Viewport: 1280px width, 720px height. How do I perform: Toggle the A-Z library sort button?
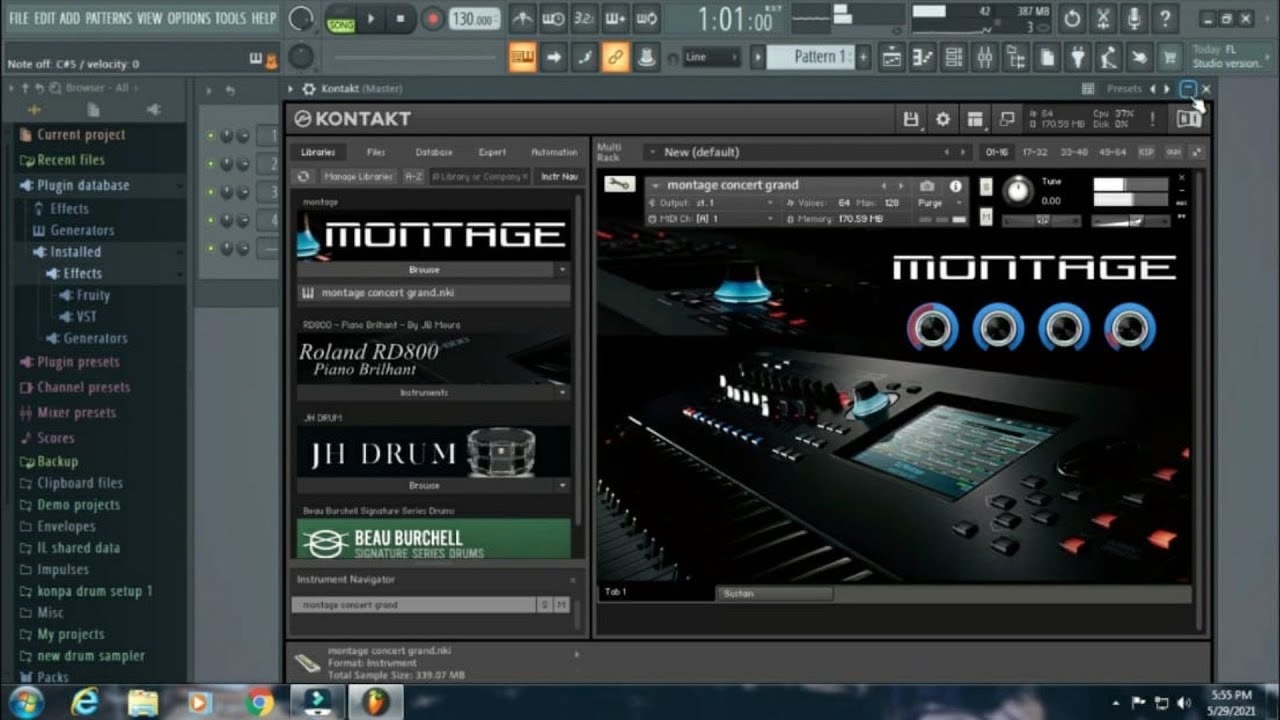[x=413, y=176]
